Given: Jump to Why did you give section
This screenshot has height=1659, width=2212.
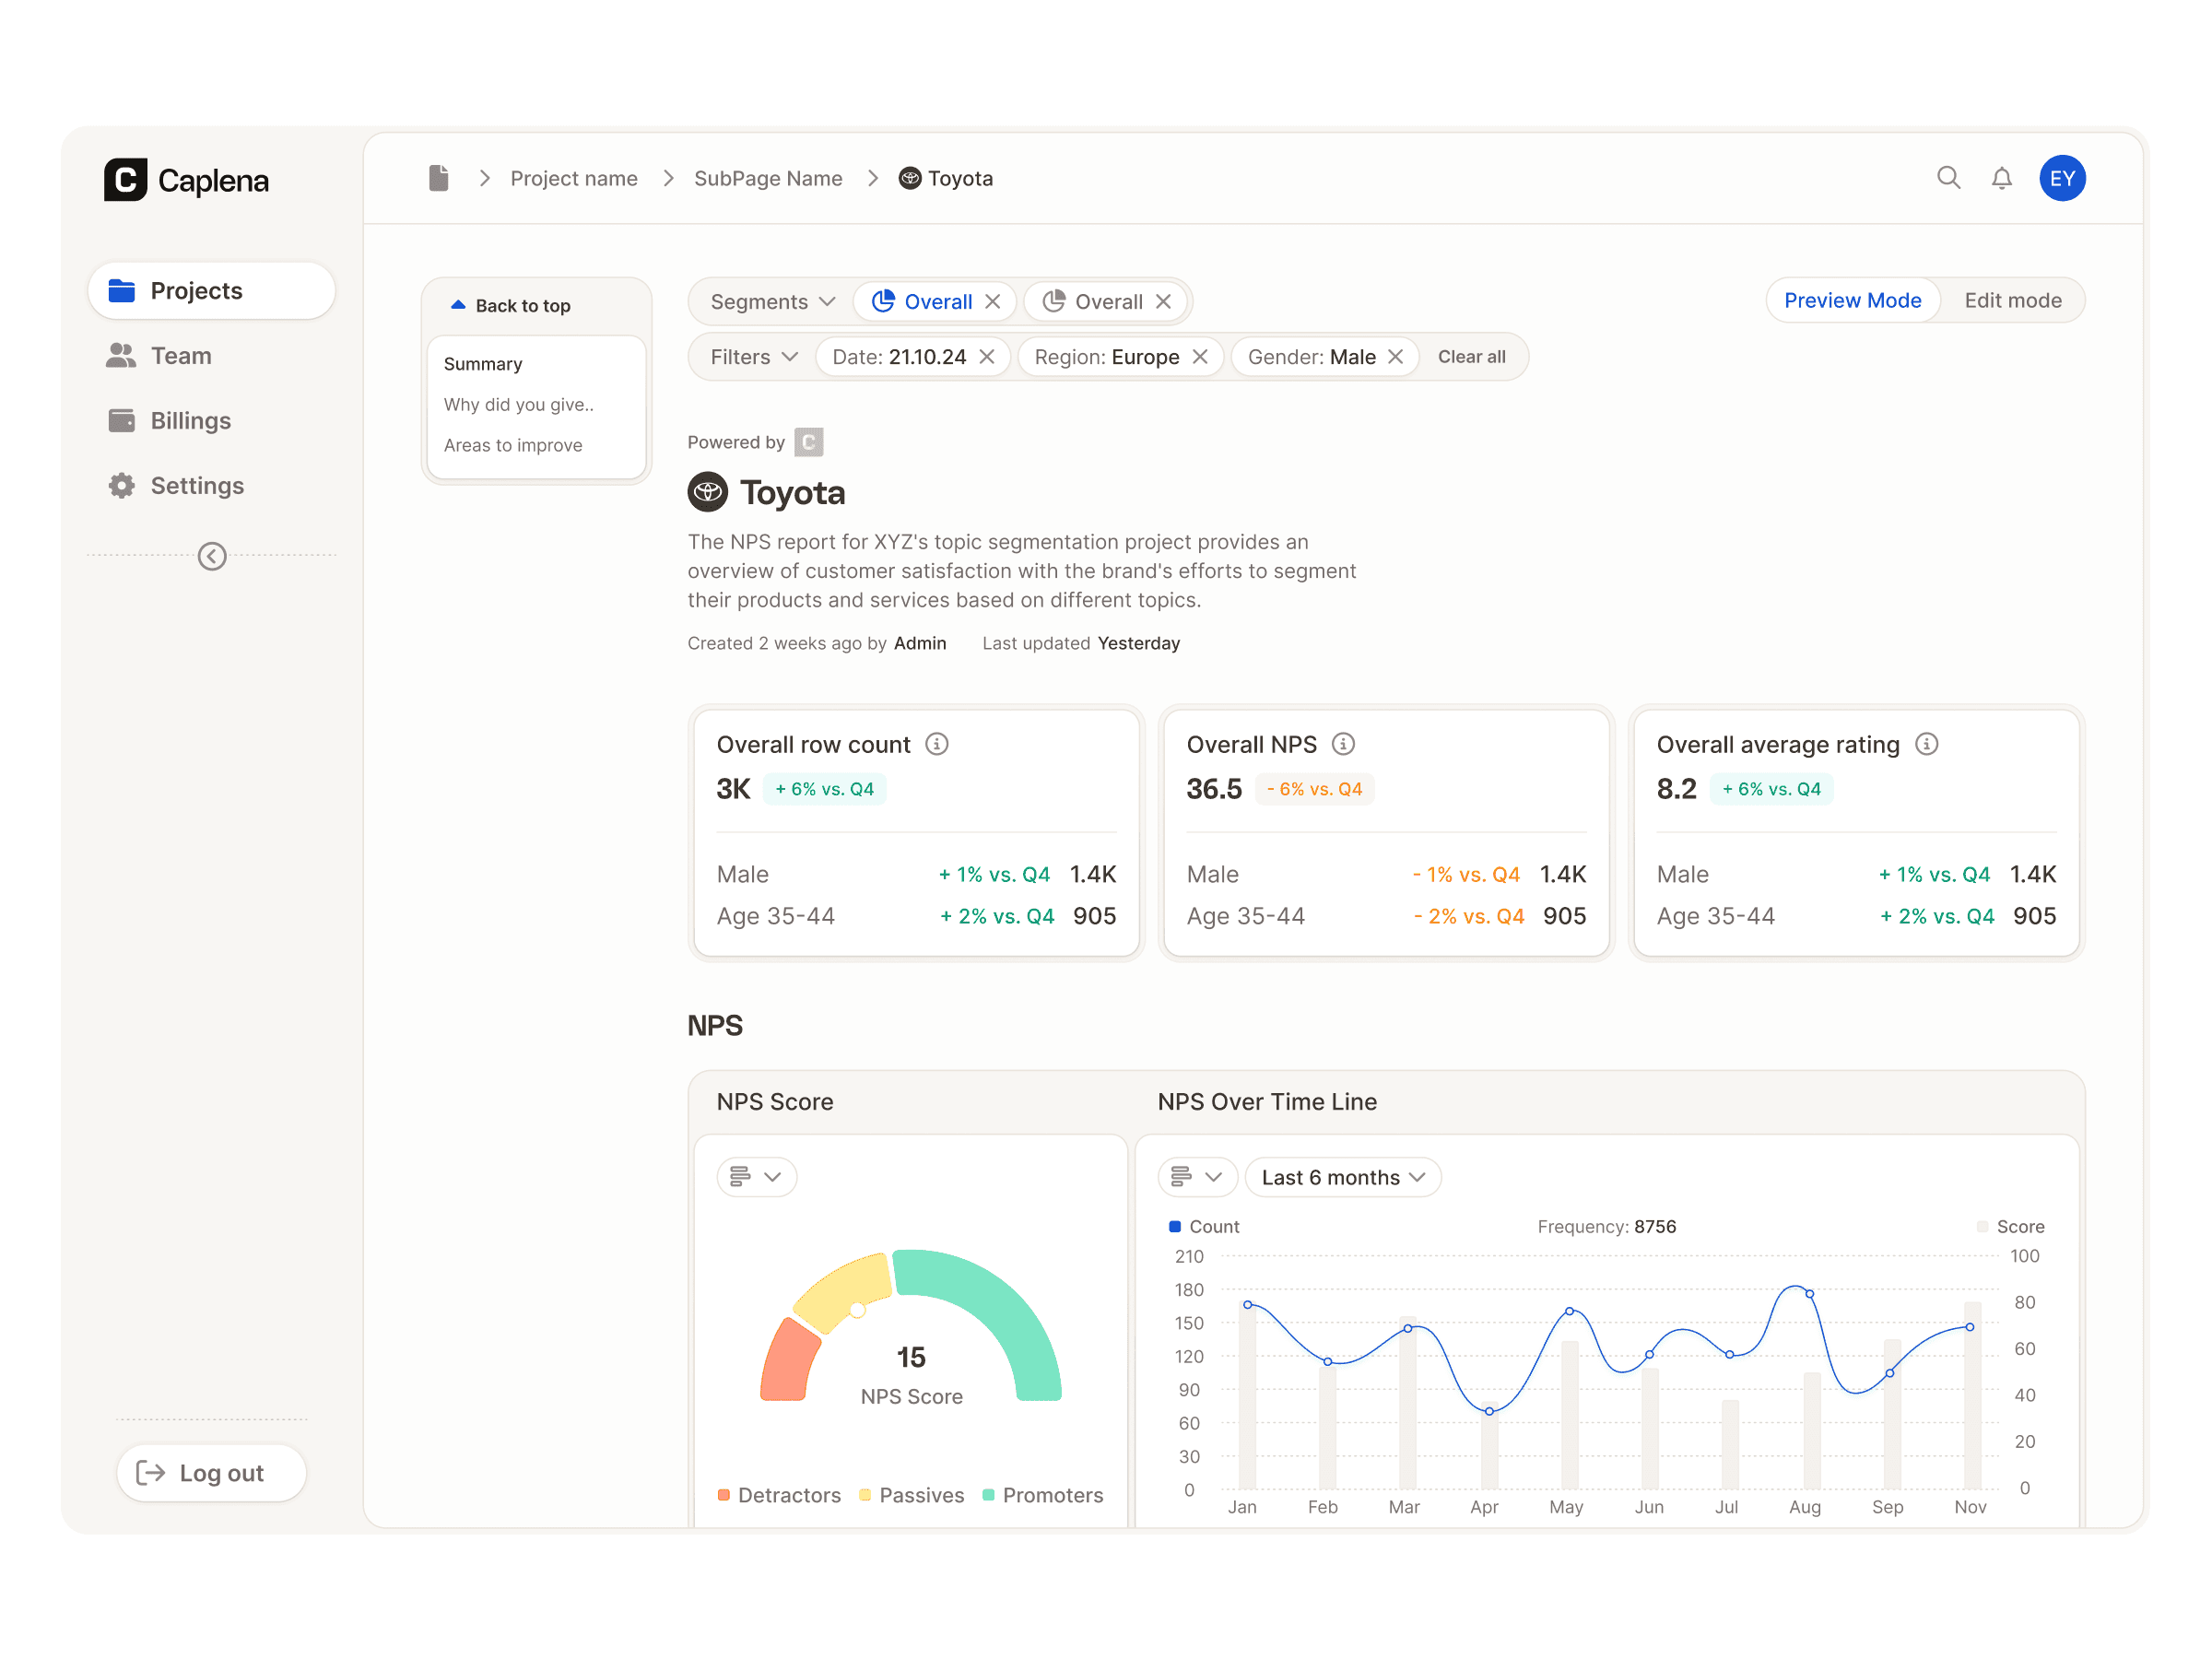Looking at the screenshot, I should tap(519, 405).
